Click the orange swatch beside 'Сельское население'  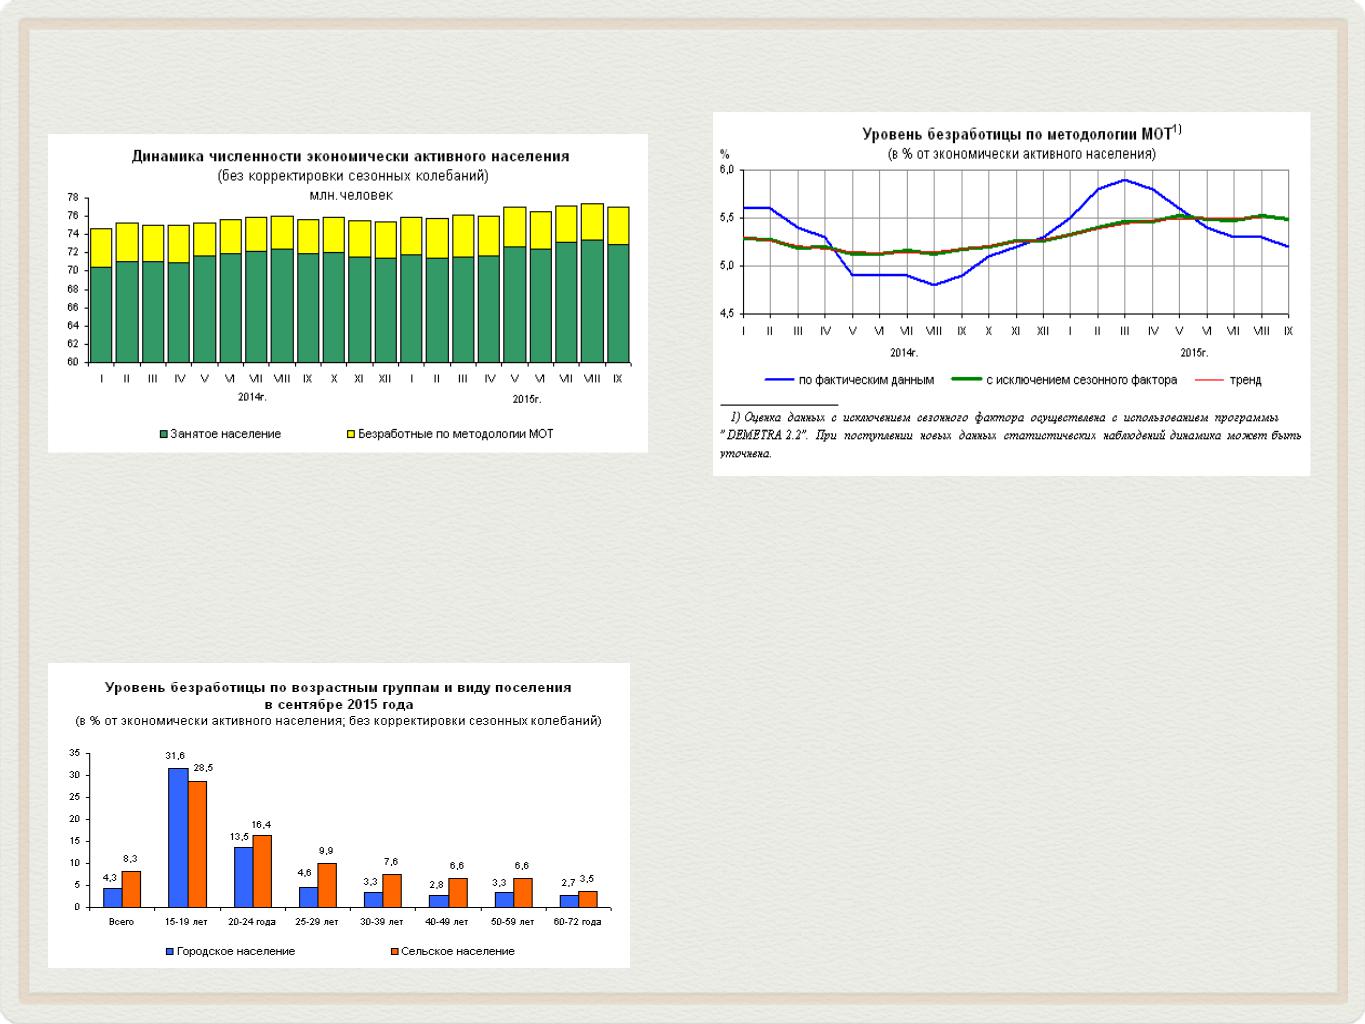395,952
